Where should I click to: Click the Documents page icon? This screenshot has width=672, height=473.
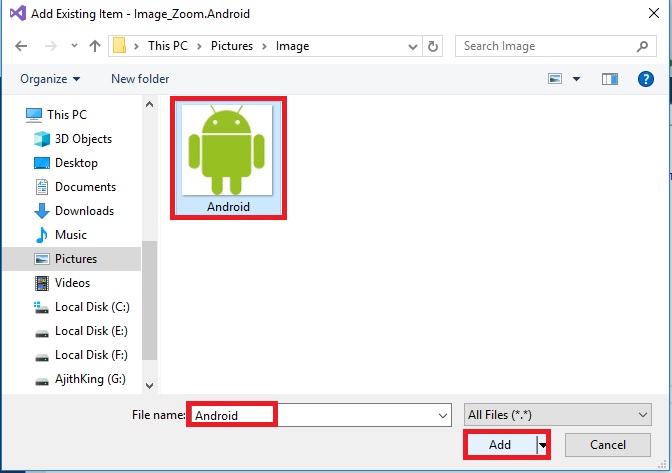42,187
